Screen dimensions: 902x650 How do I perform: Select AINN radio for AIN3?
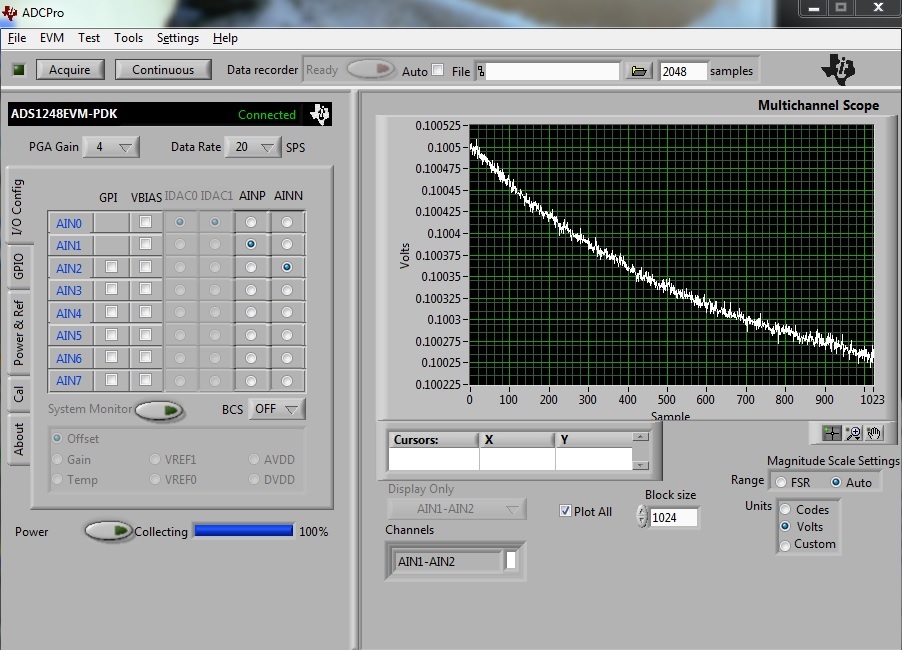[286, 290]
